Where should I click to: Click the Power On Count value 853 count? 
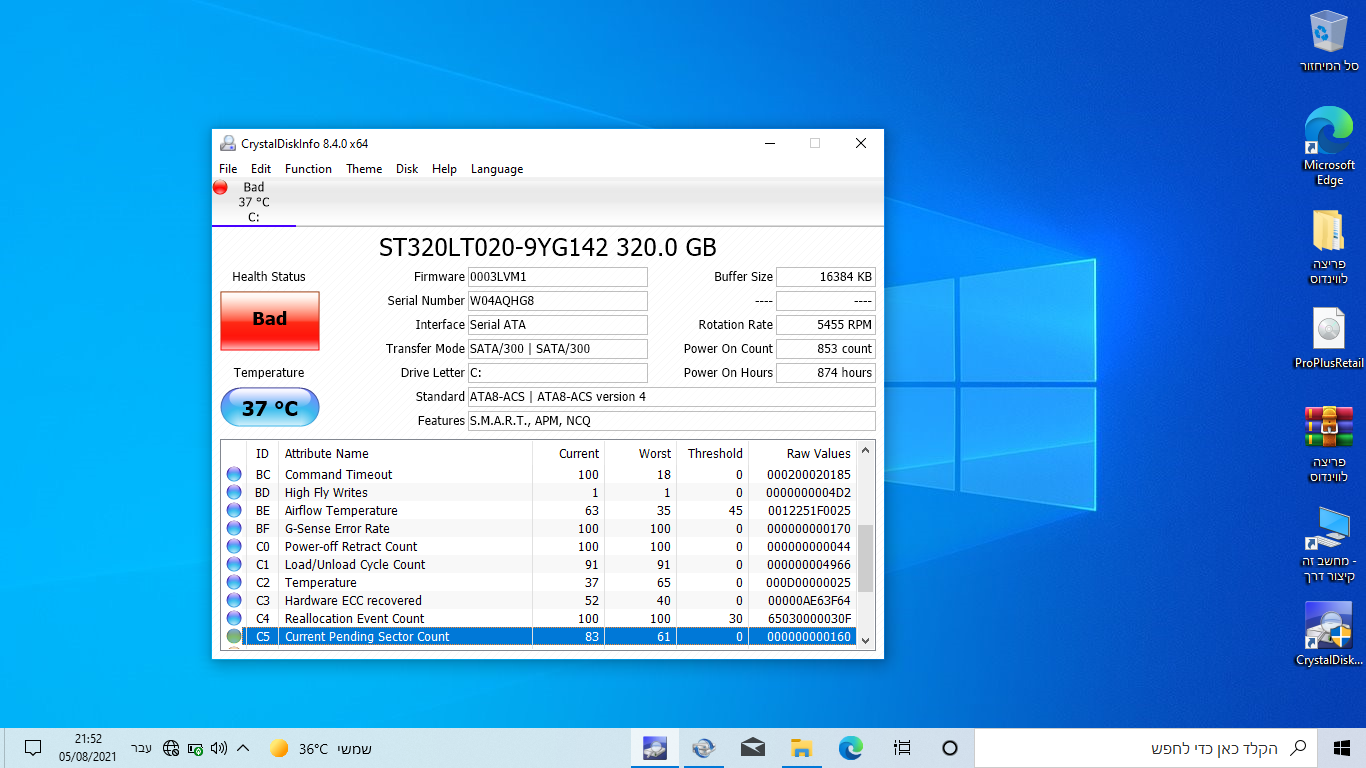coord(826,349)
